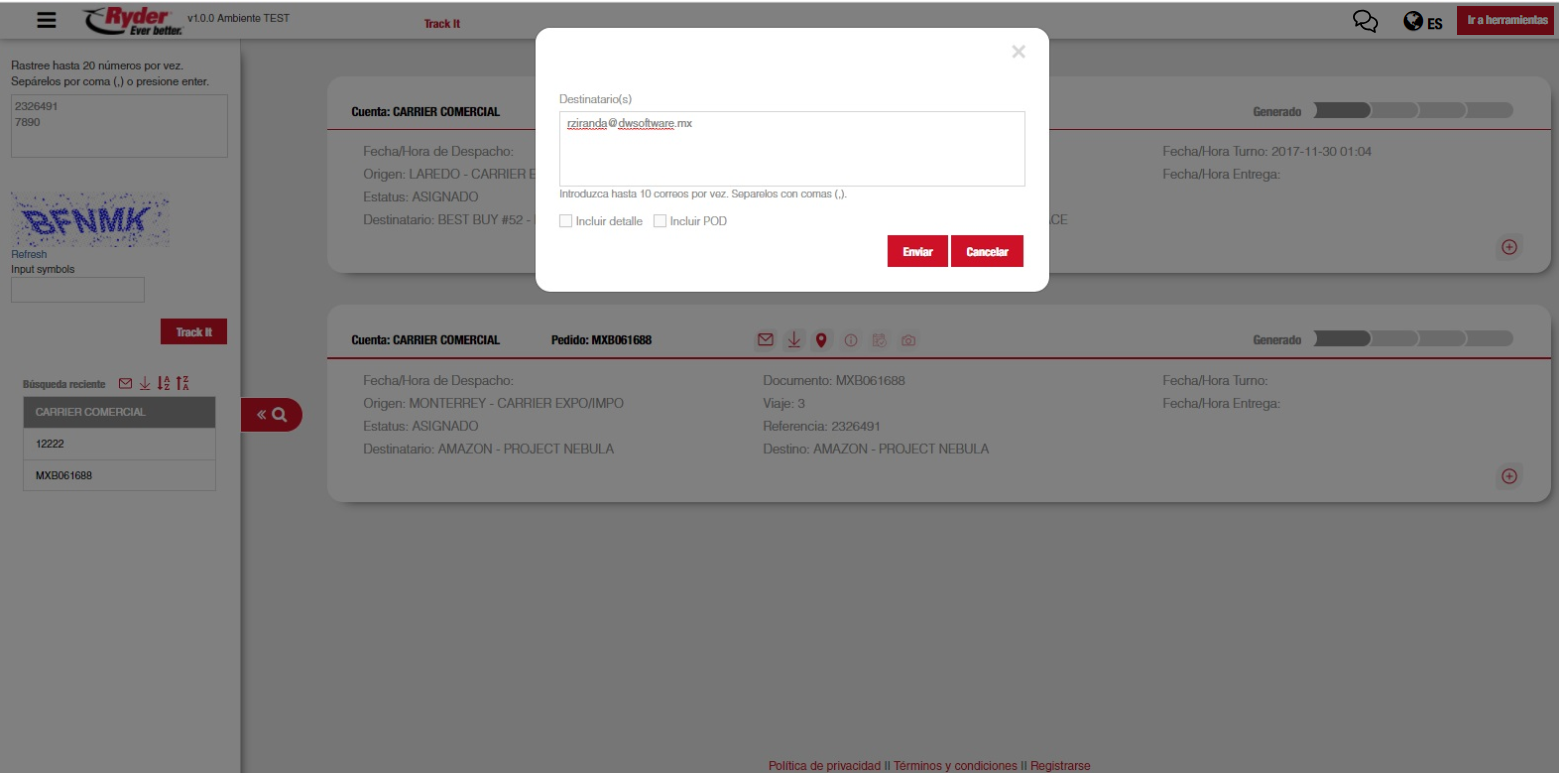Enable the Incluir detalle checkbox
This screenshot has height=773, width=1559.
[x=567, y=221]
